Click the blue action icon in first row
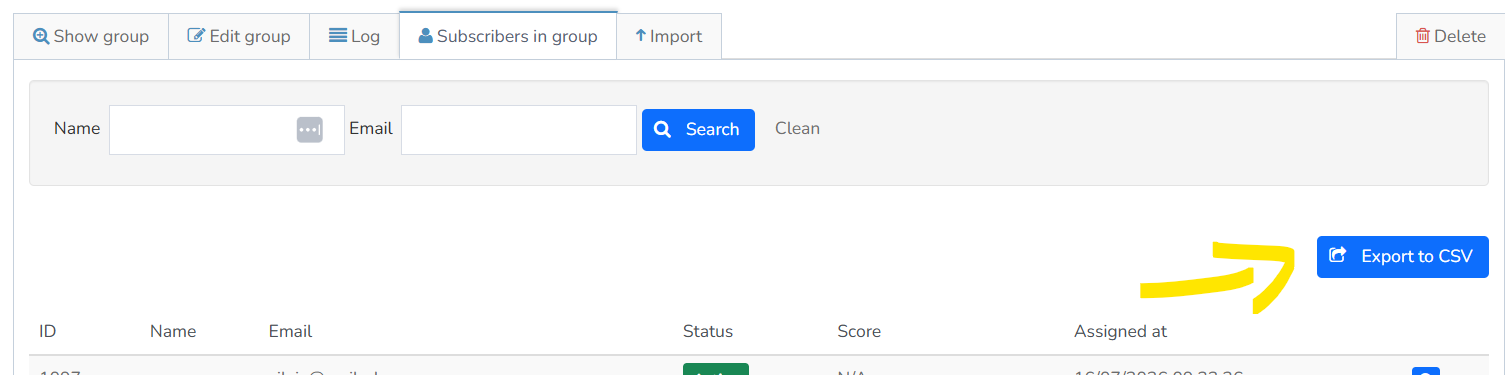This screenshot has height=375, width=1505. [x=1425, y=371]
